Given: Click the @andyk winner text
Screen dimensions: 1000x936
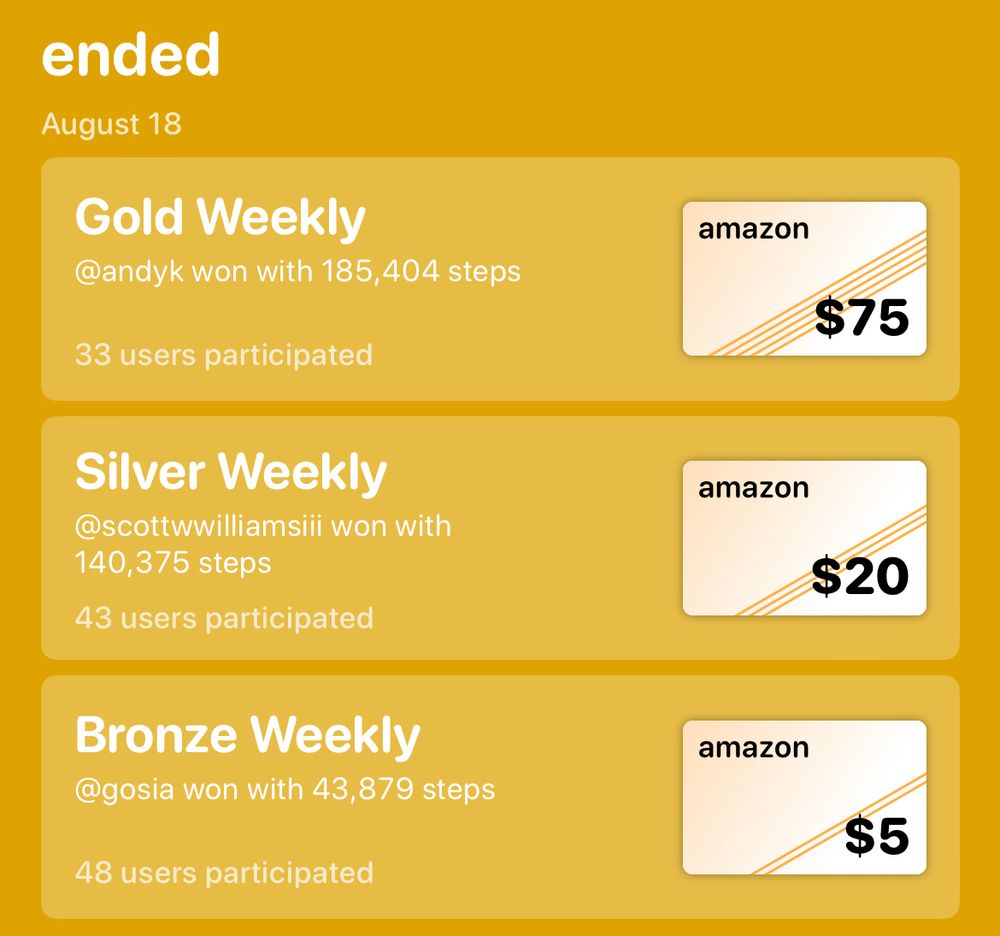Looking at the screenshot, I should [x=298, y=272].
